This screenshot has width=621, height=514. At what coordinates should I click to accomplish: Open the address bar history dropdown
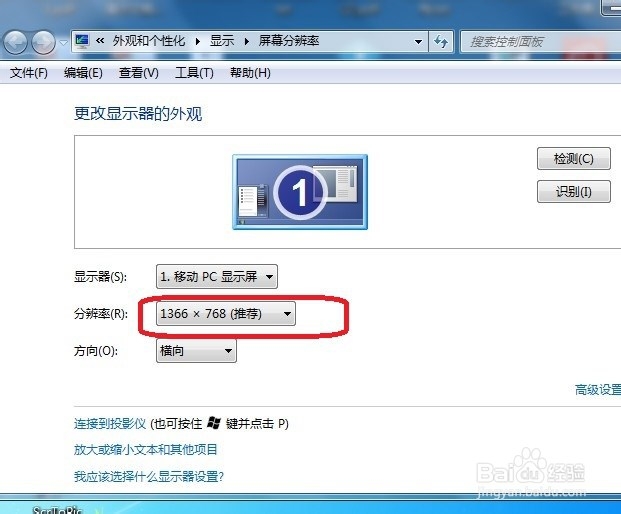[418, 42]
